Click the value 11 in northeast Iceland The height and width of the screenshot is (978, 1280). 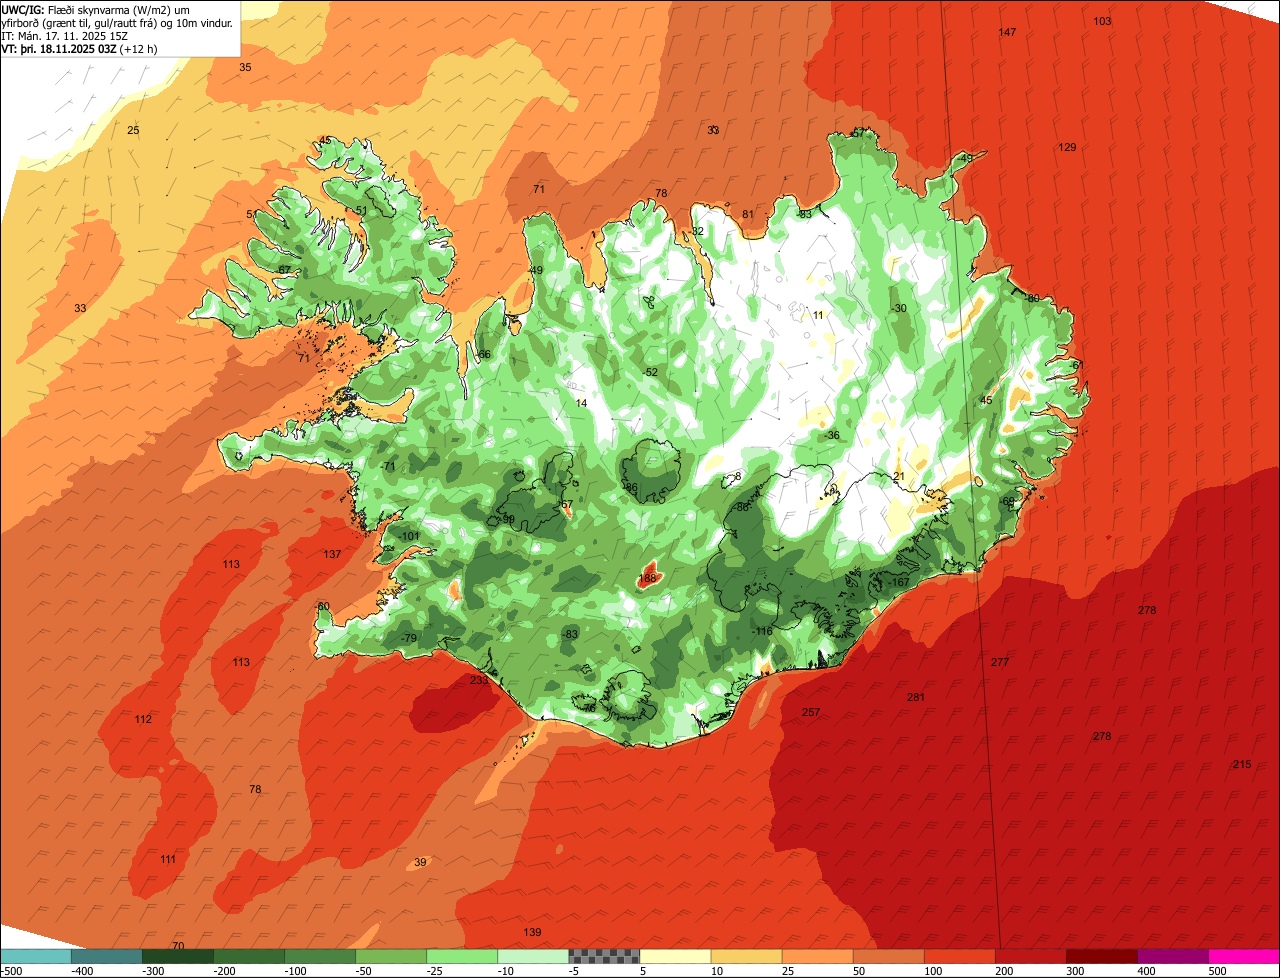pyautogui.click(x=818, y=315)
